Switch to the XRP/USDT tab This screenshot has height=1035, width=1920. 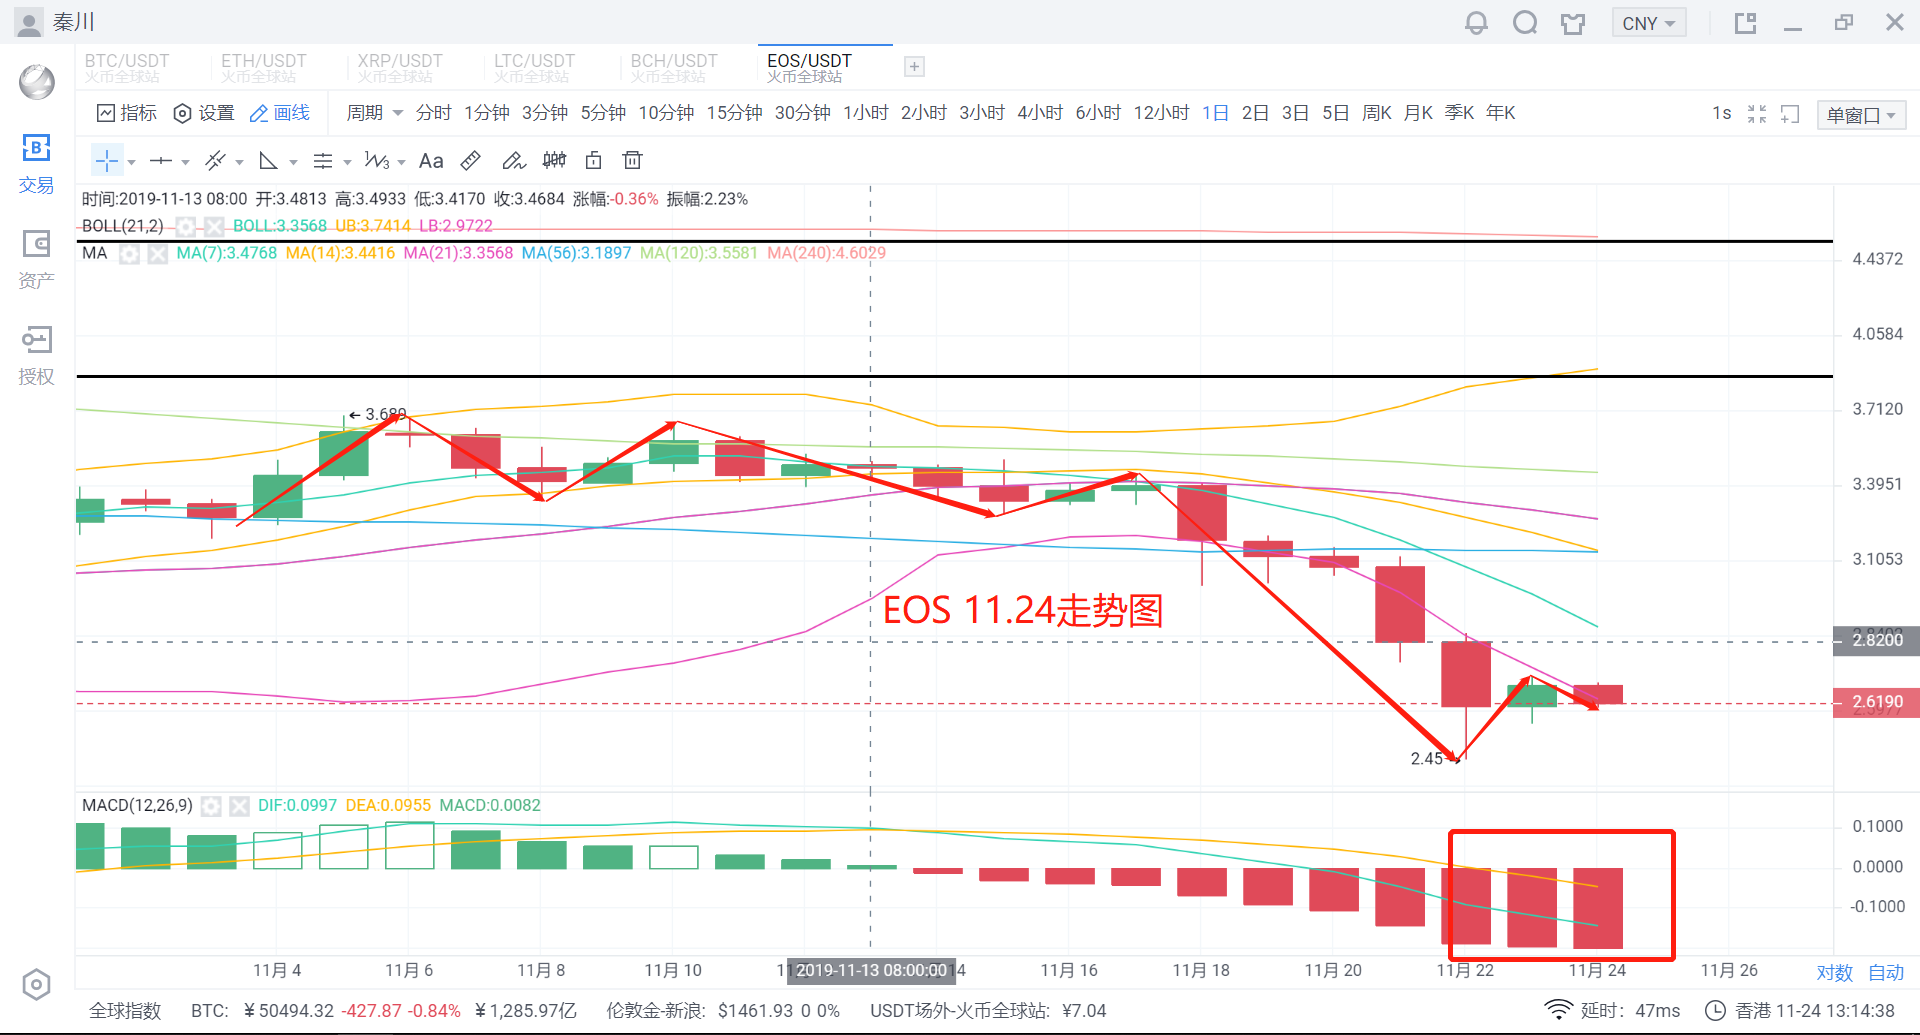tap(400, 67)
